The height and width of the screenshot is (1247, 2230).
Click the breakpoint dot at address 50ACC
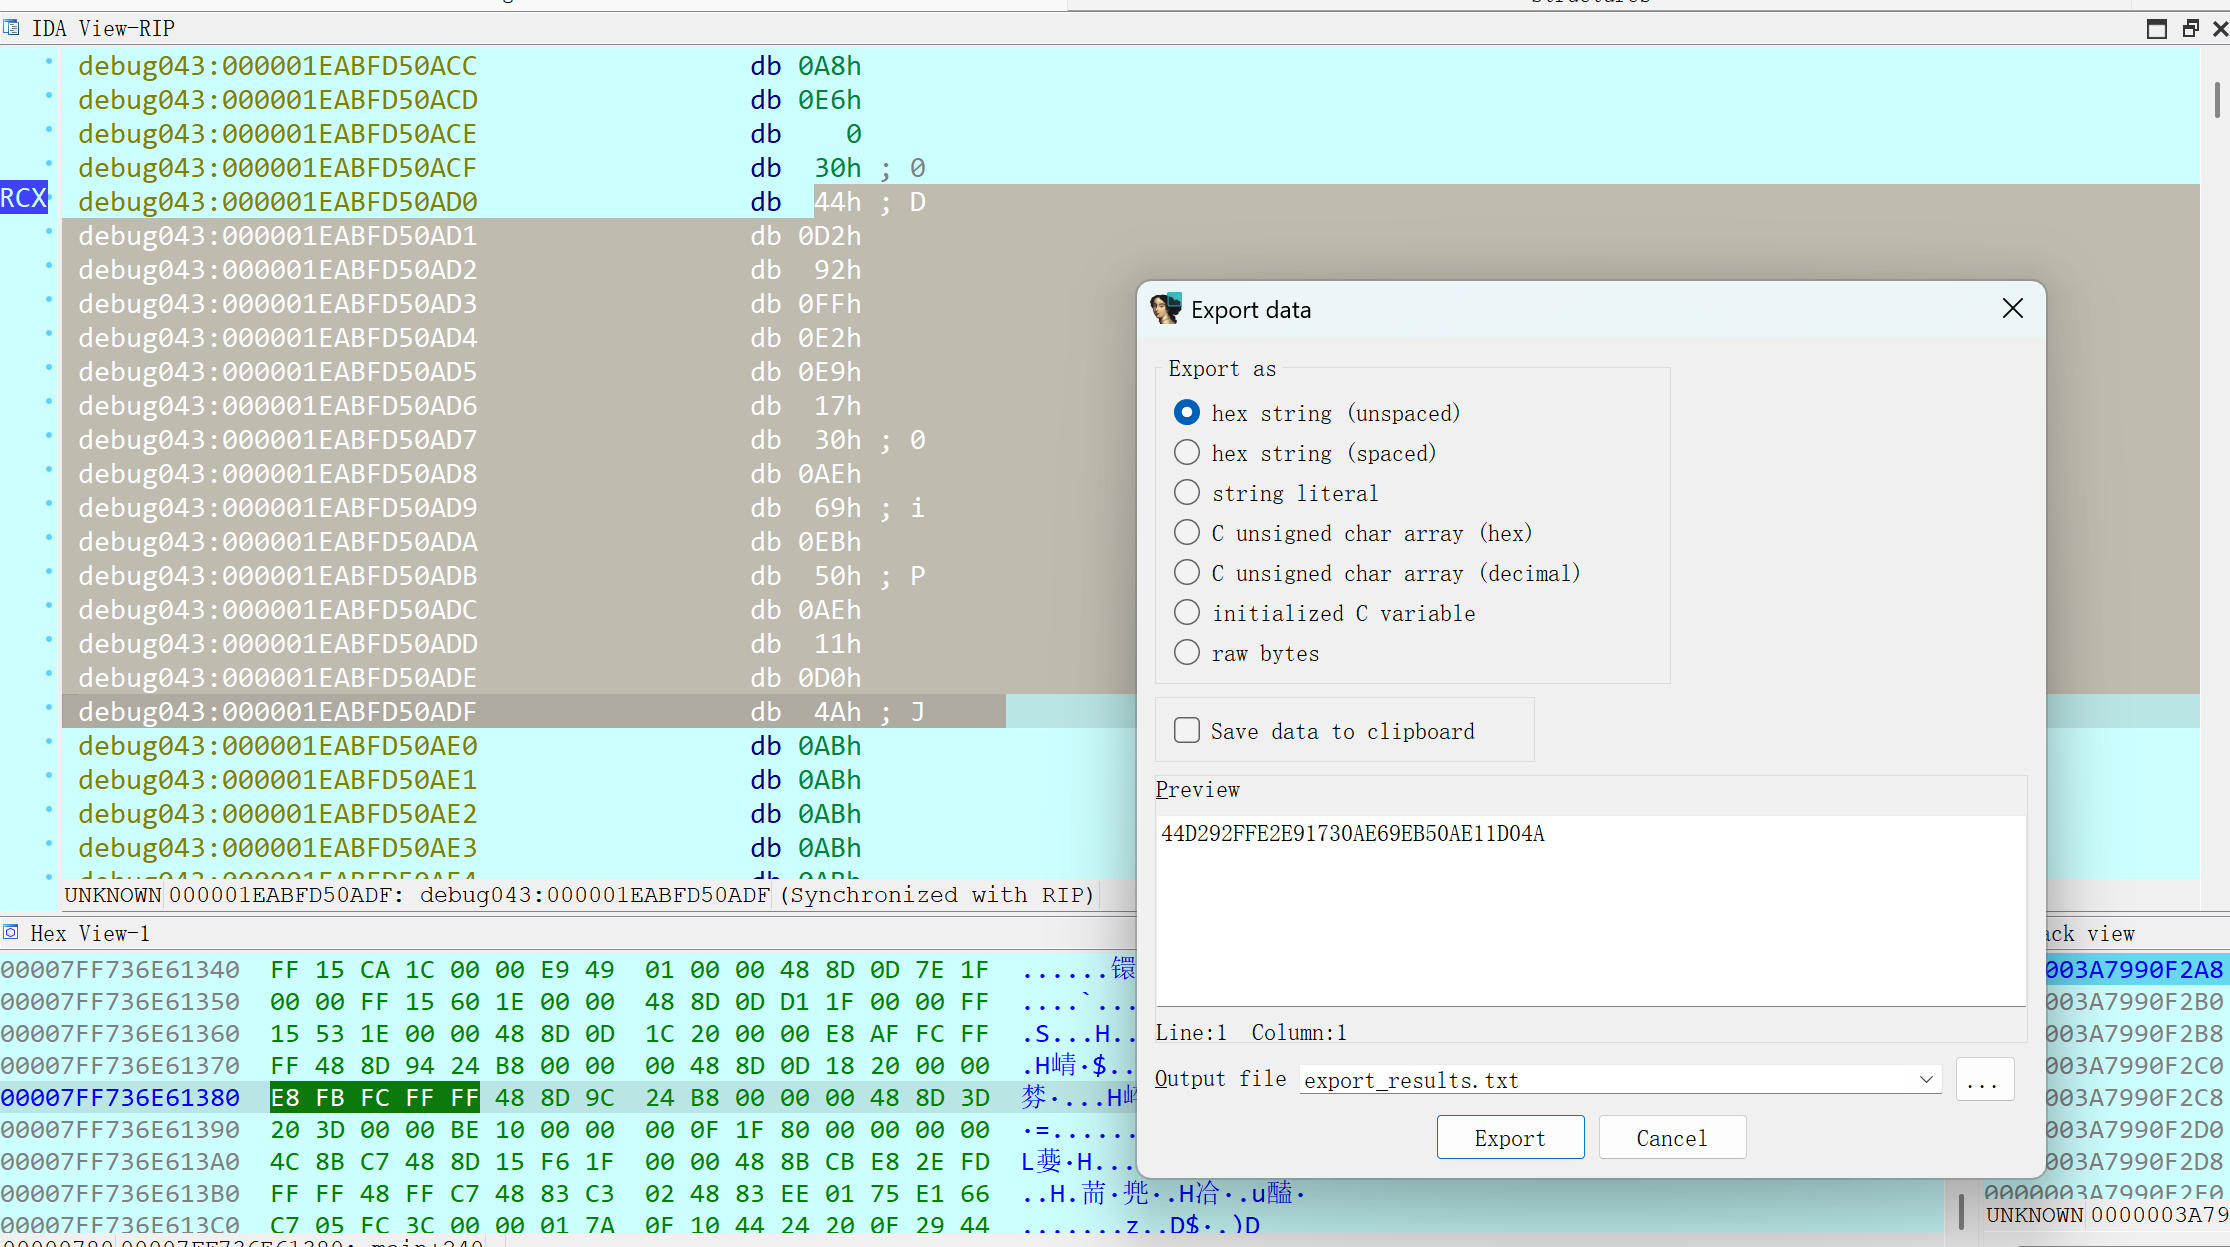pyautogui.click(x=48, y=63)
